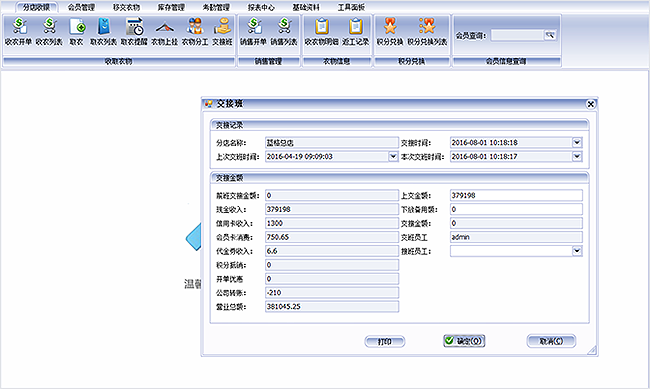Expand the 上次交班时间 dropdown arrow
The width and height of the screenshot is (650, 389).
coord(393,156)
